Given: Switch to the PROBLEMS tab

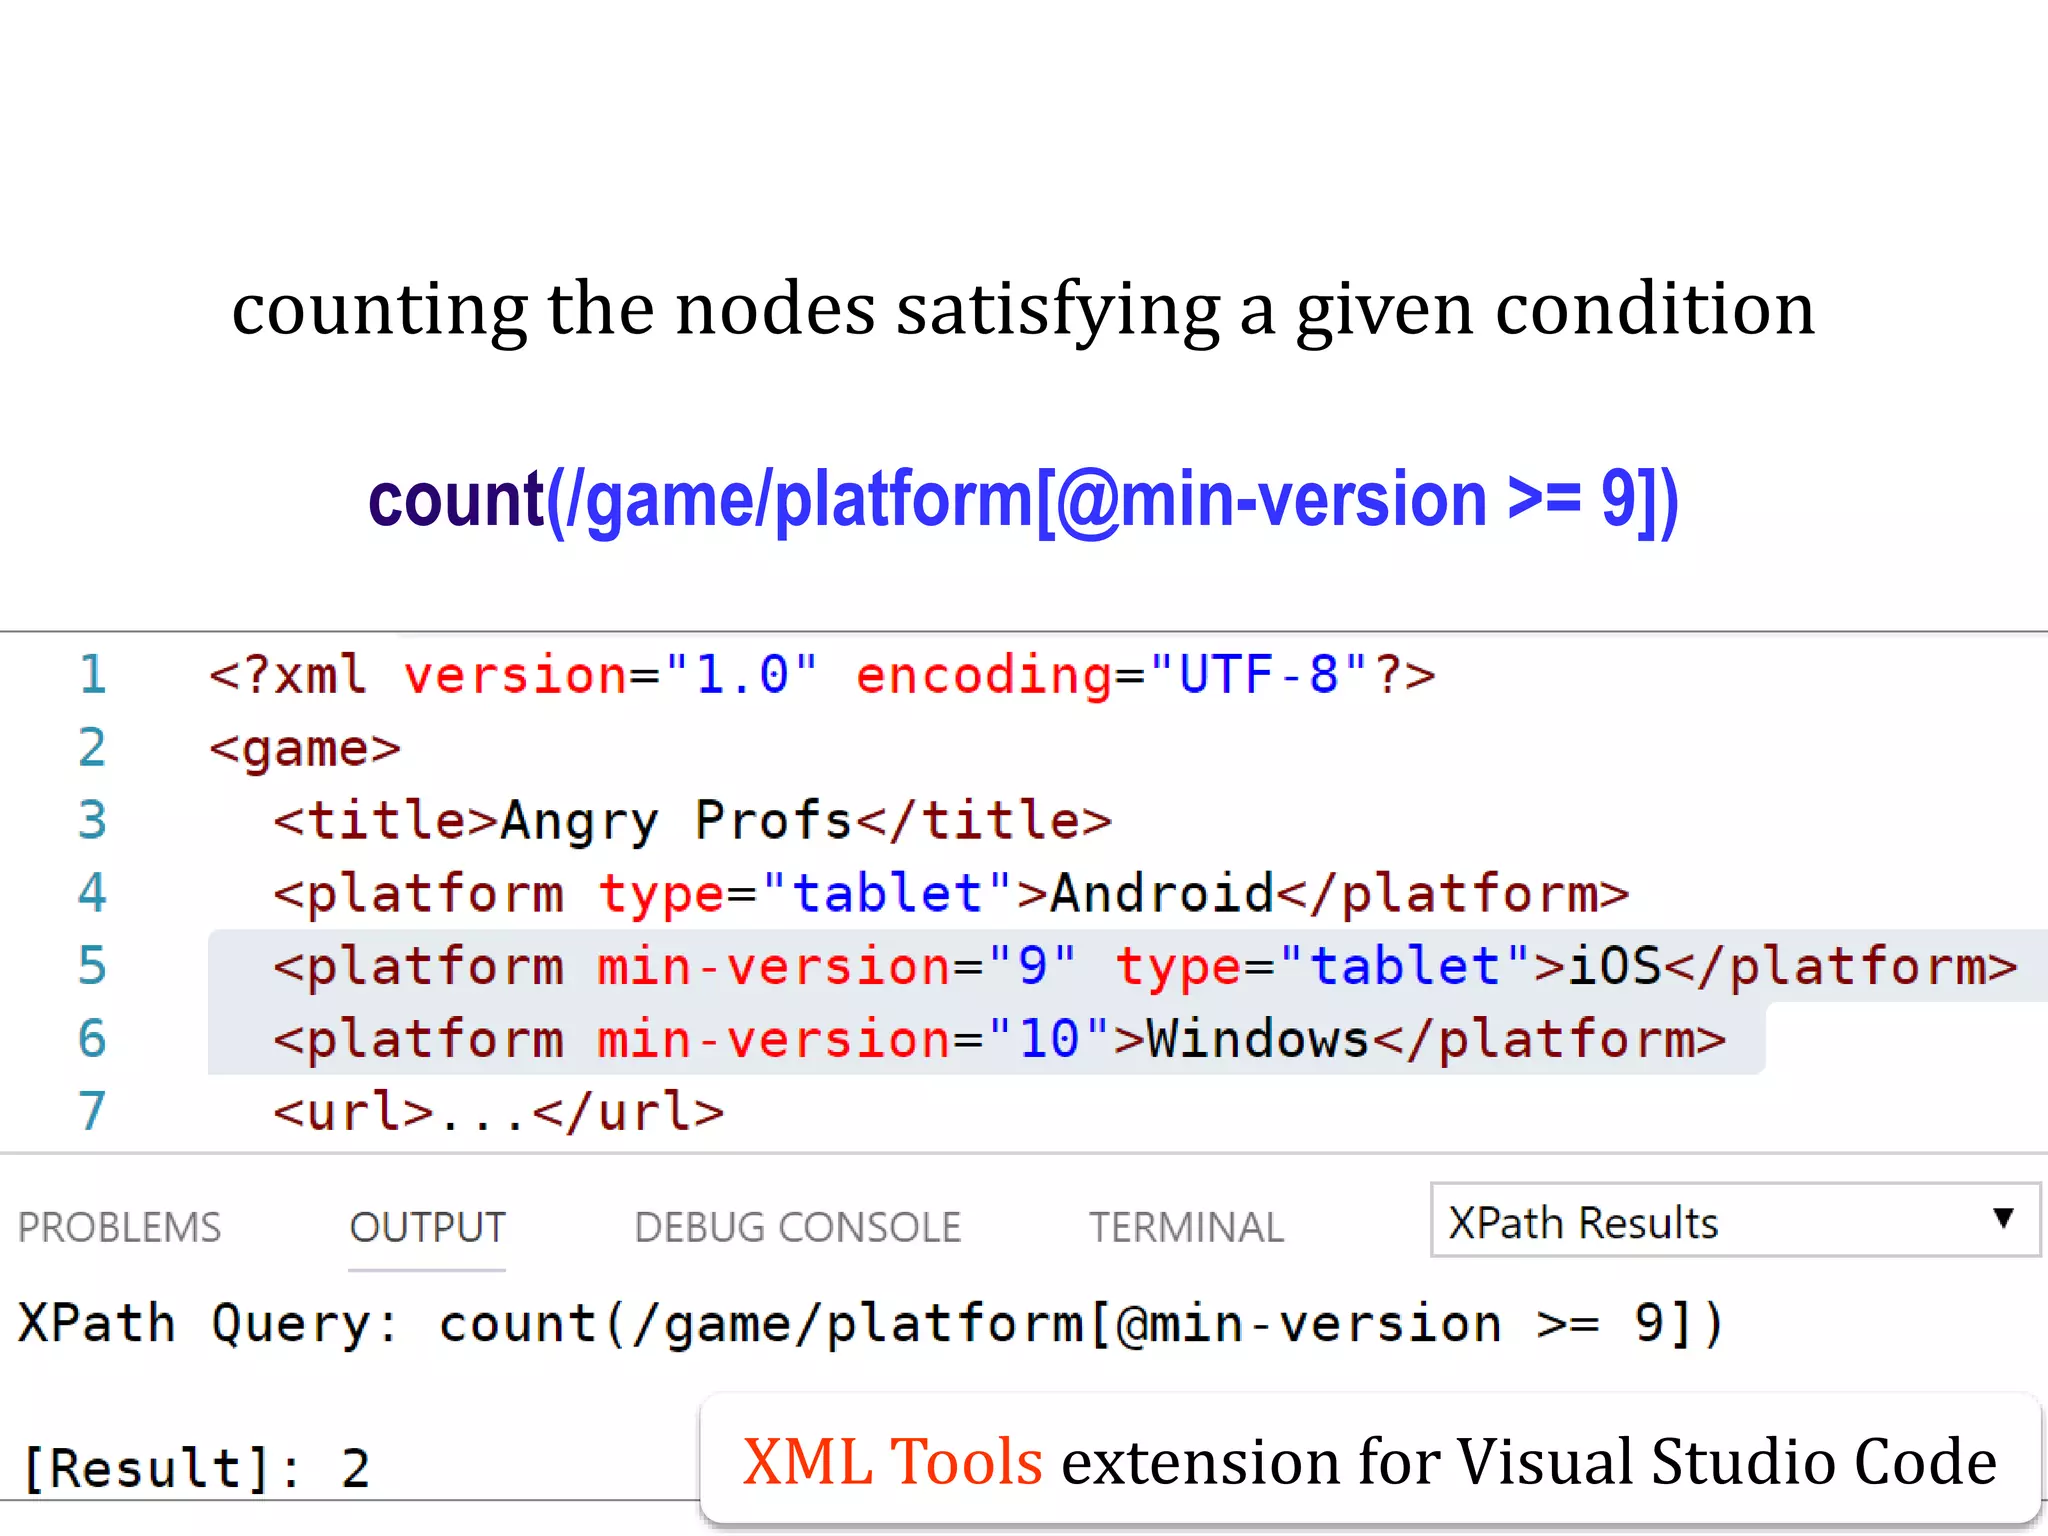Looking at the screenshot, I should click(119, 1227).
